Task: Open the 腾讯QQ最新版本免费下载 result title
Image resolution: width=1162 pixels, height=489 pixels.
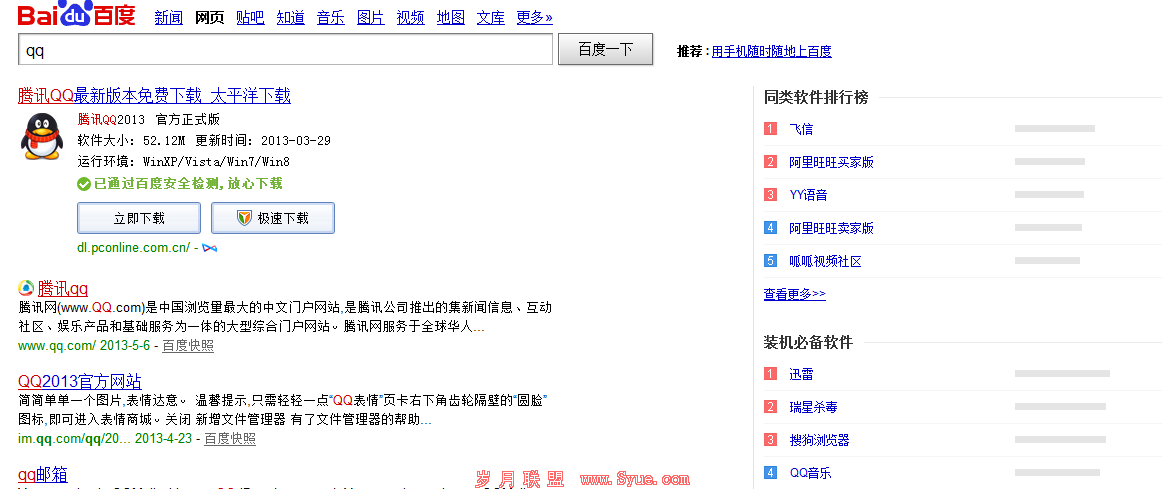Action: click(154, 96)
